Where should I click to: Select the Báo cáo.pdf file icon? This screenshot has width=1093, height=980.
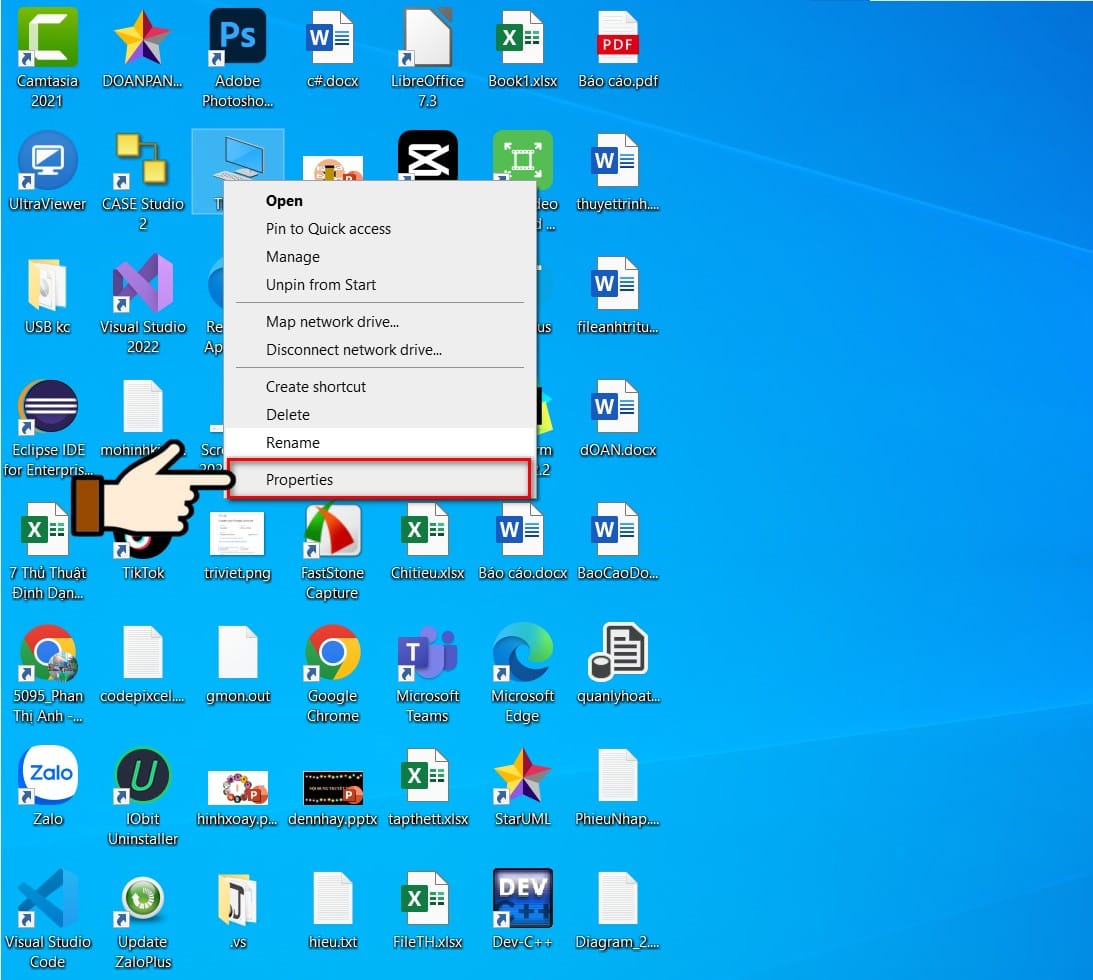coord(618,38)
